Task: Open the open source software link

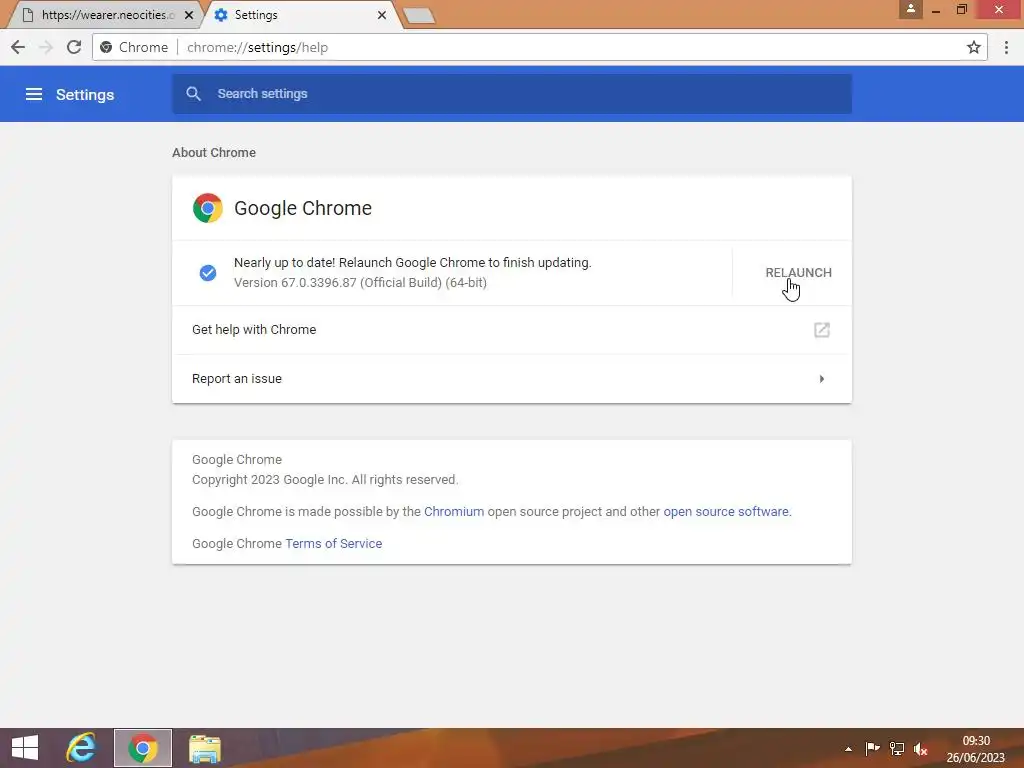Action: 726,511
